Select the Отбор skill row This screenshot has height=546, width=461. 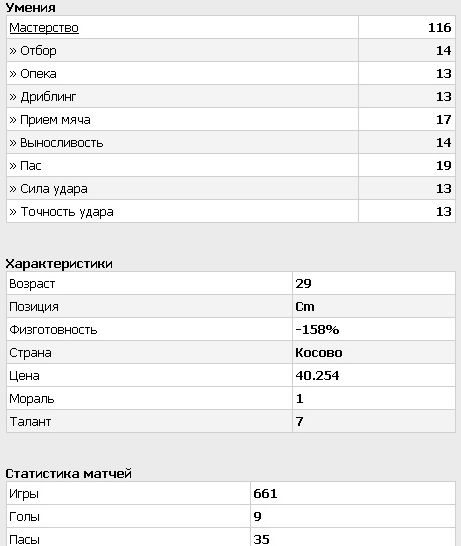click(x=231, y=50)
